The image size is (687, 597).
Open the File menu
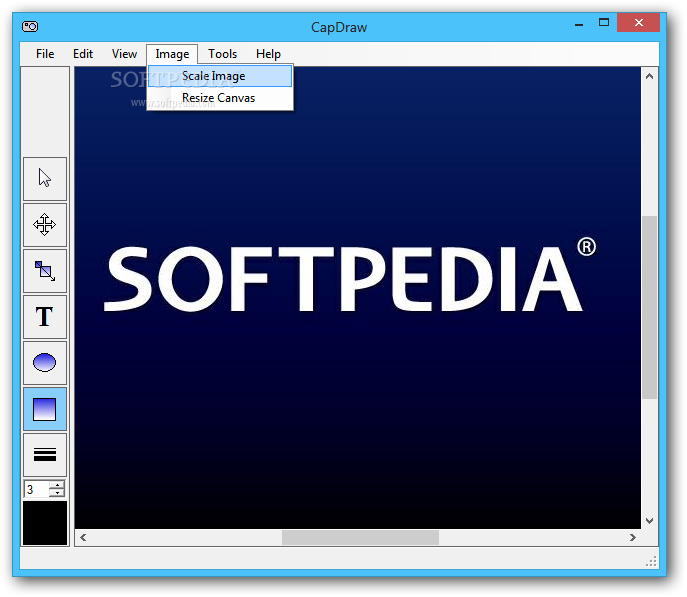click(45, 54)
